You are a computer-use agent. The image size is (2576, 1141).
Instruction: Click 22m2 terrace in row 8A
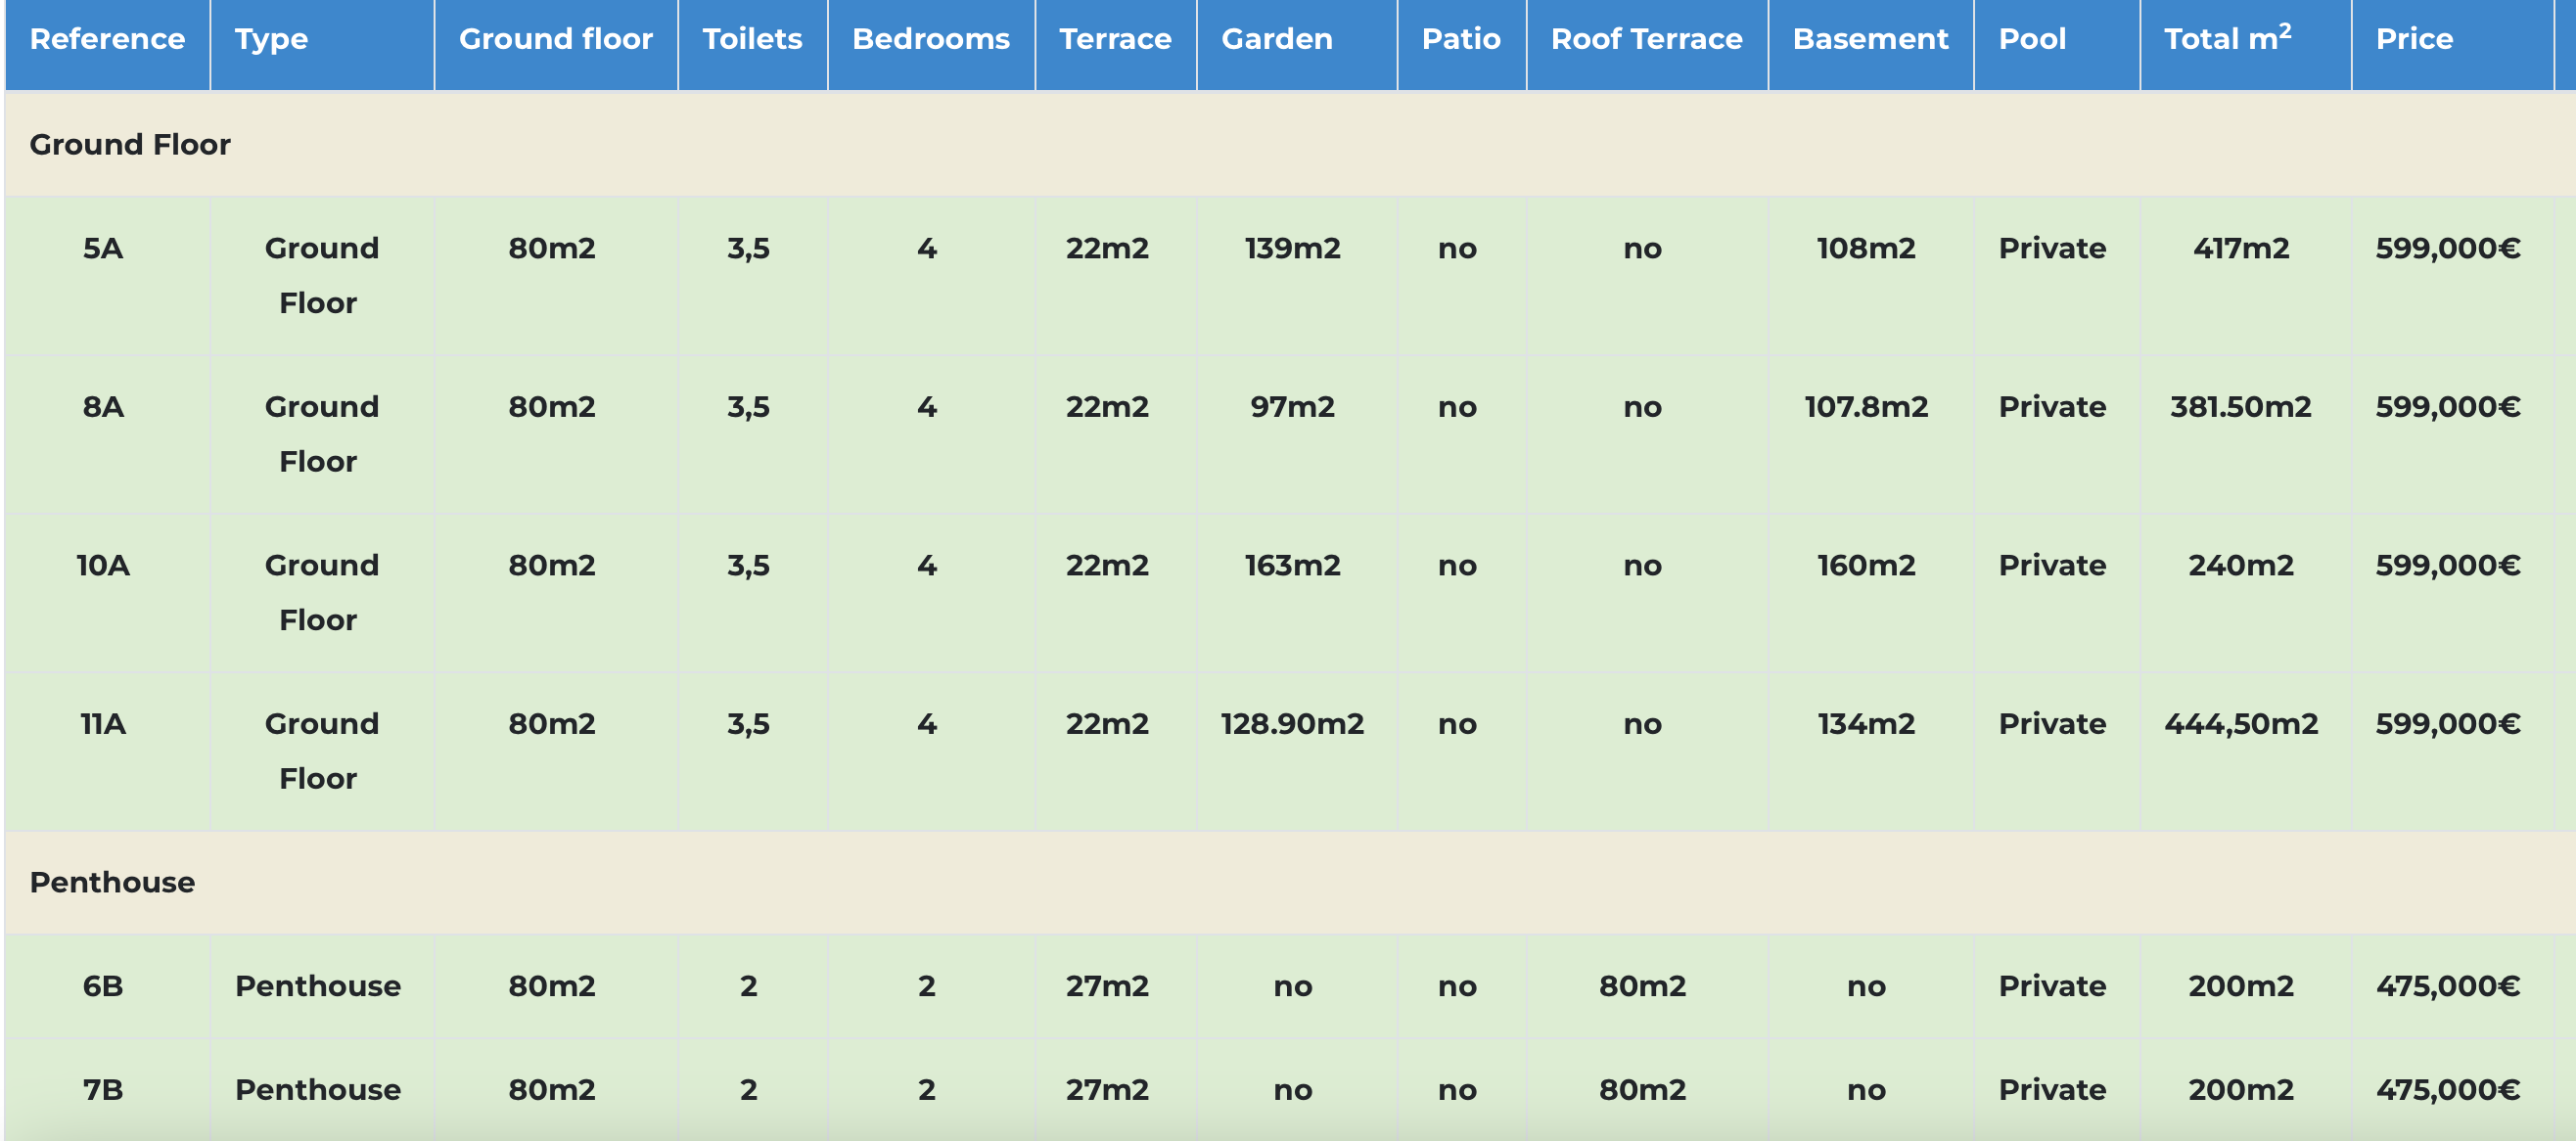point(1107,407)
